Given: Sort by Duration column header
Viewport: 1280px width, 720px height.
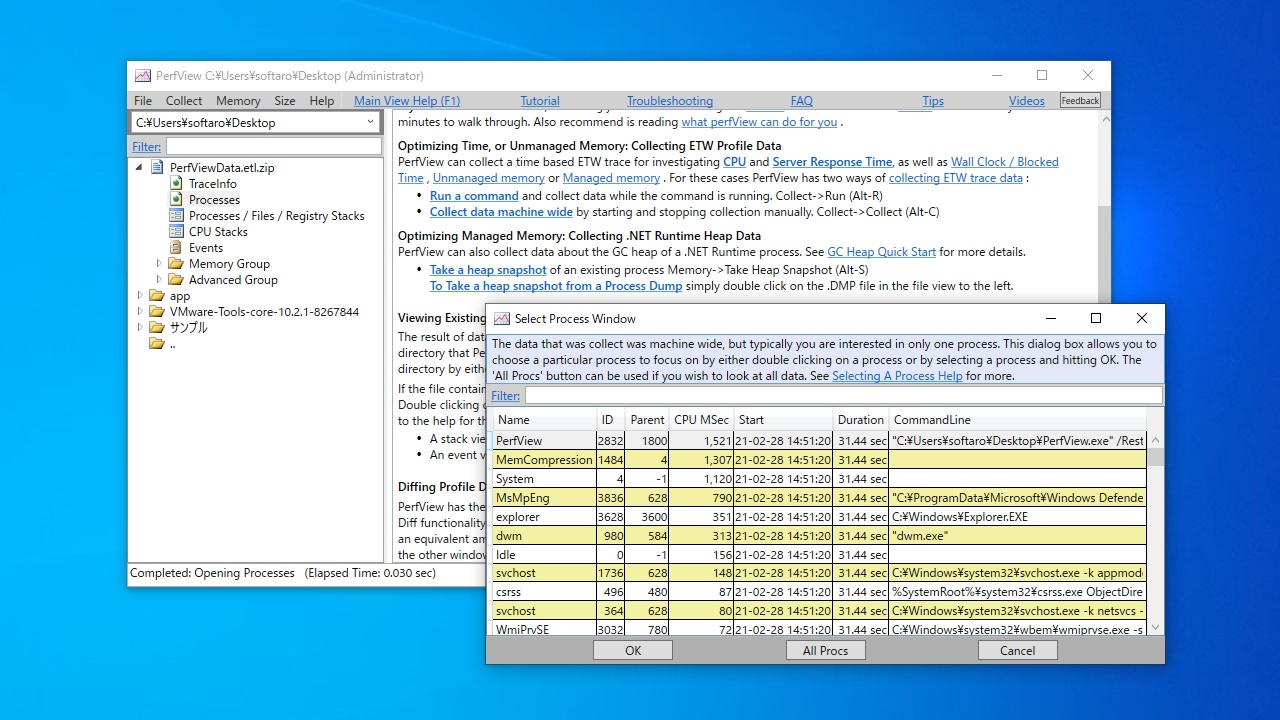Looking at the screenshot, I should (x=861, y=420).
